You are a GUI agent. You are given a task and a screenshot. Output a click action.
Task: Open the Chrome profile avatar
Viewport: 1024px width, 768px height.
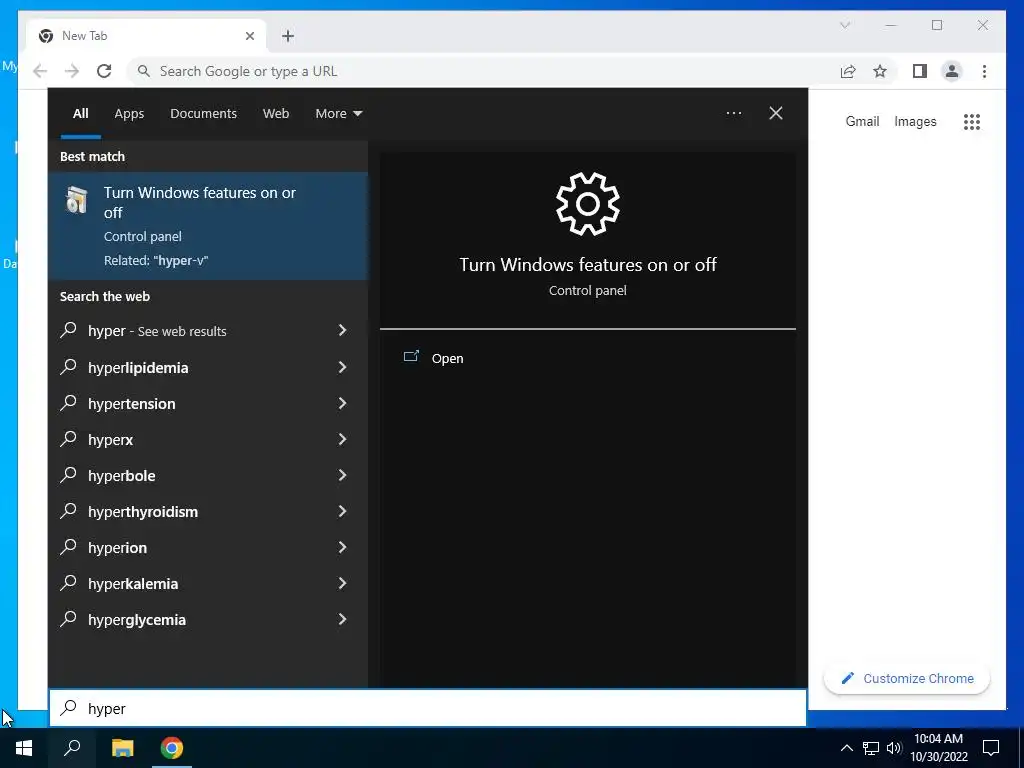tap(952, 71)
